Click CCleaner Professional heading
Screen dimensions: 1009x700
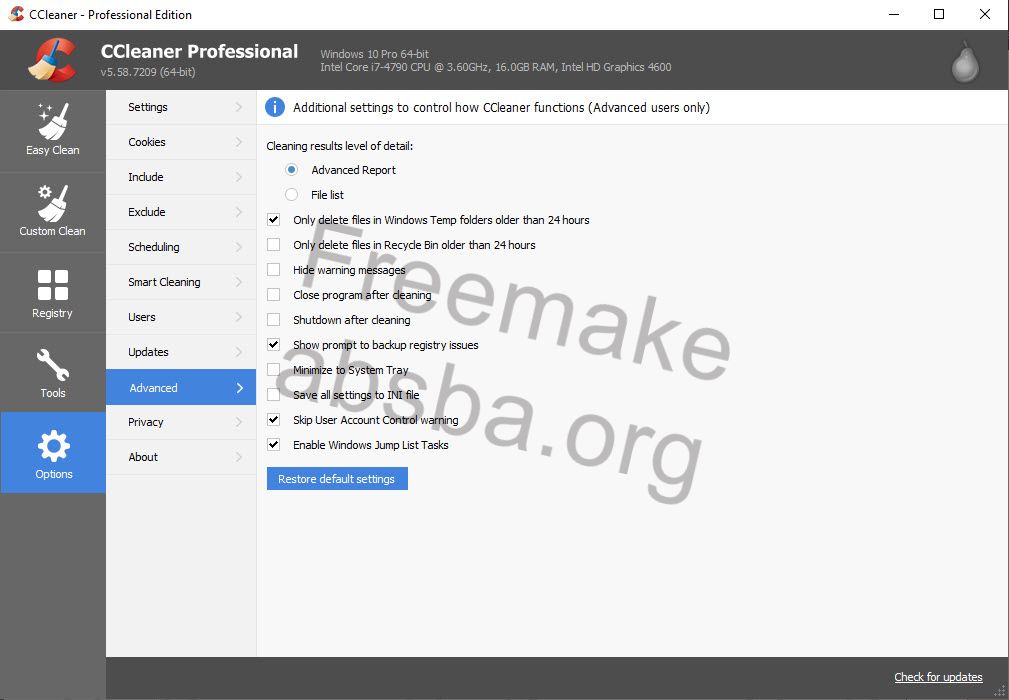tap(199, 51)
